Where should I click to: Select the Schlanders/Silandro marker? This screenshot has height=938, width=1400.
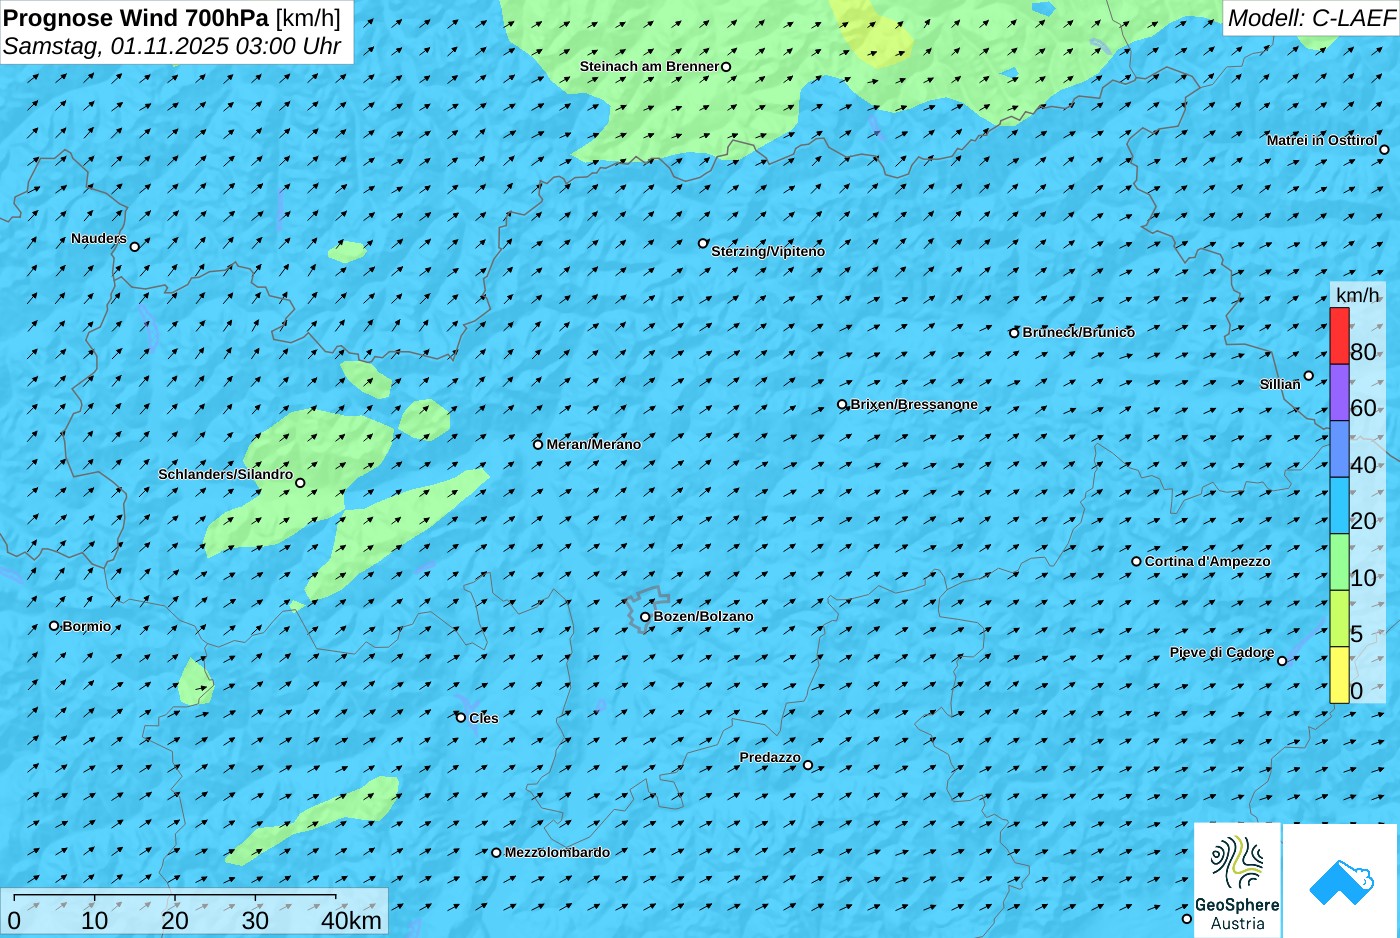coord(300,483)
